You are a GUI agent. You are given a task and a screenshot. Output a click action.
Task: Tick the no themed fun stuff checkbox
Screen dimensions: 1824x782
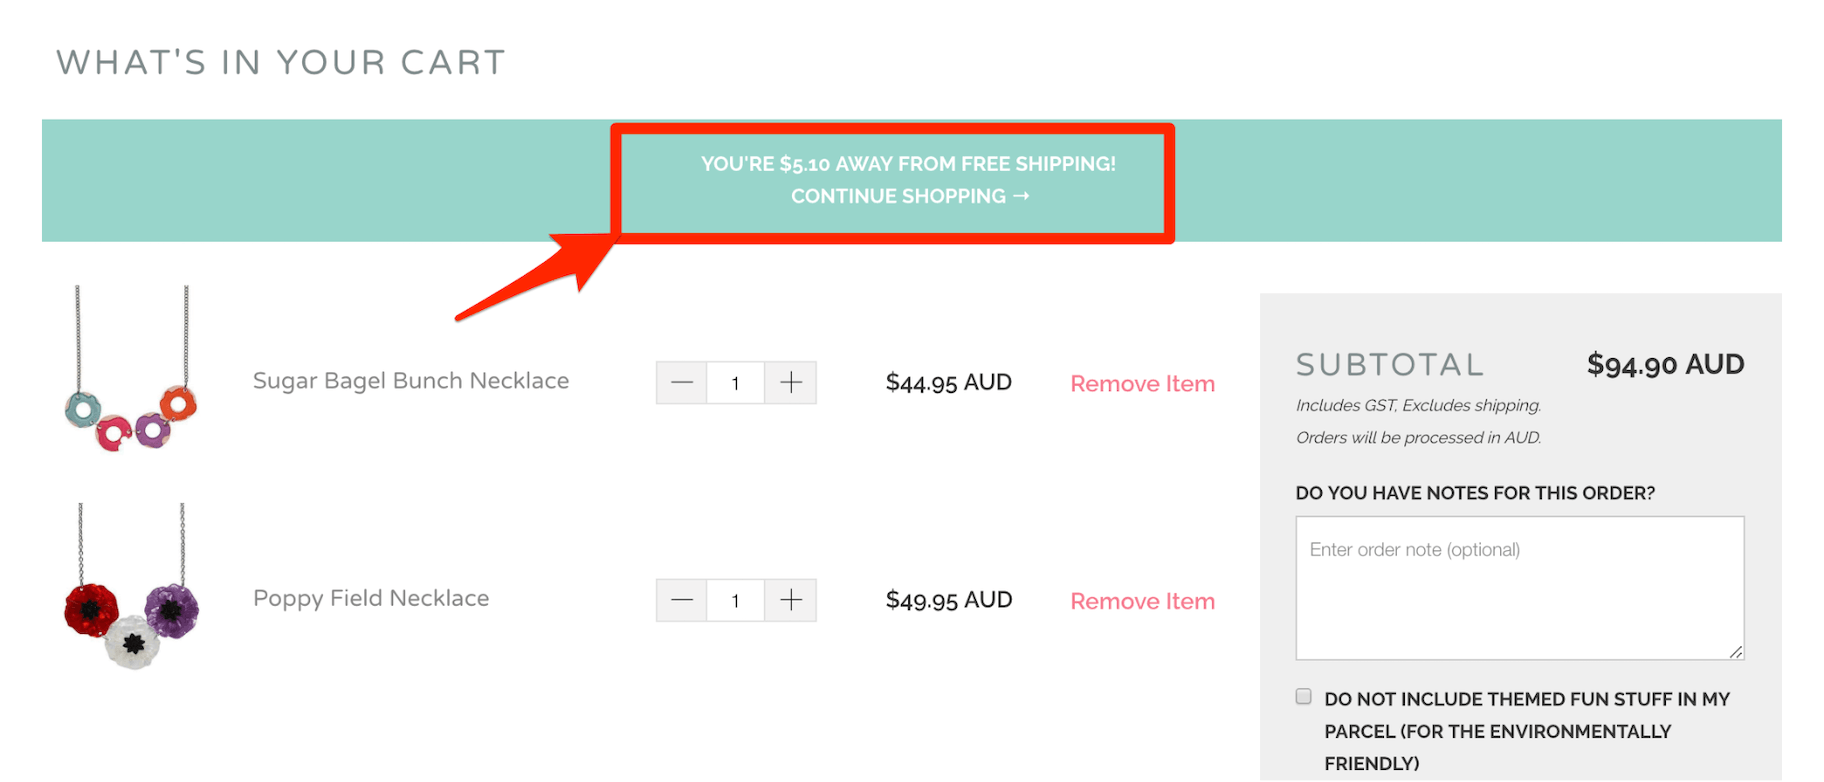pos(1303,697)
